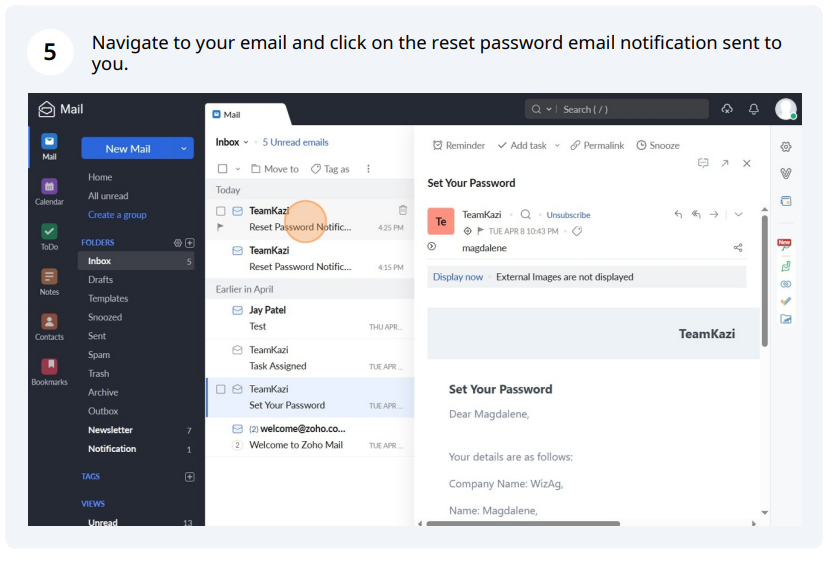The width and height of the screenshot is (832, 571).
Task: Click the notifications bell icon
Action: pos(753,109)
